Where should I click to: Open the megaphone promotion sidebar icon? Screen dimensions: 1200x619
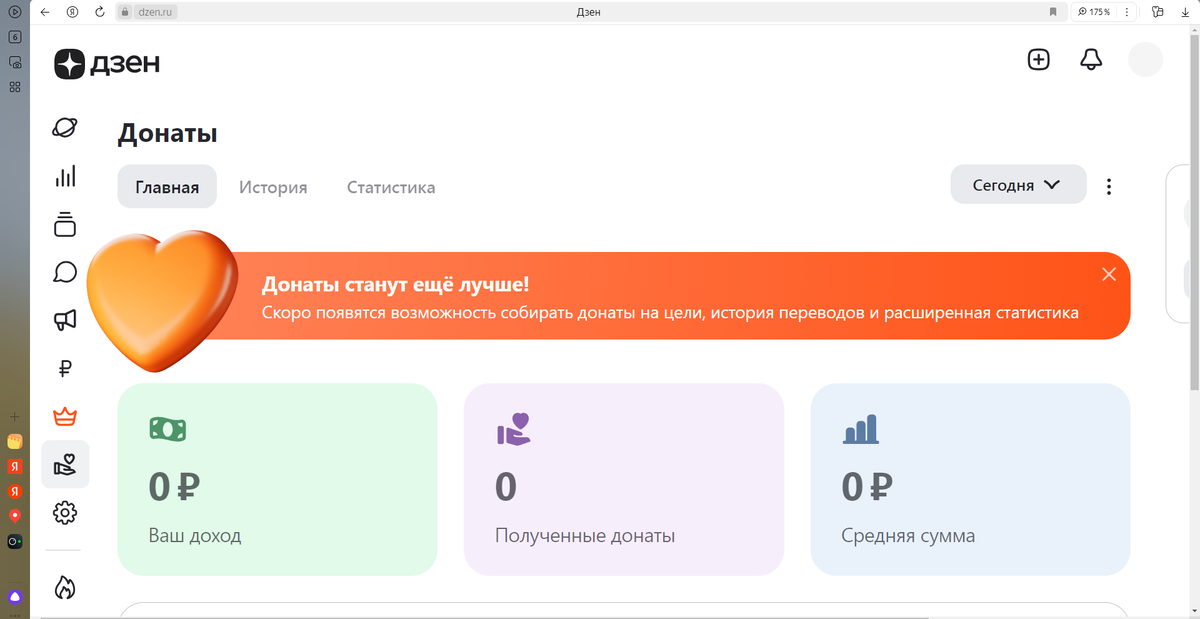click(65, 320)
